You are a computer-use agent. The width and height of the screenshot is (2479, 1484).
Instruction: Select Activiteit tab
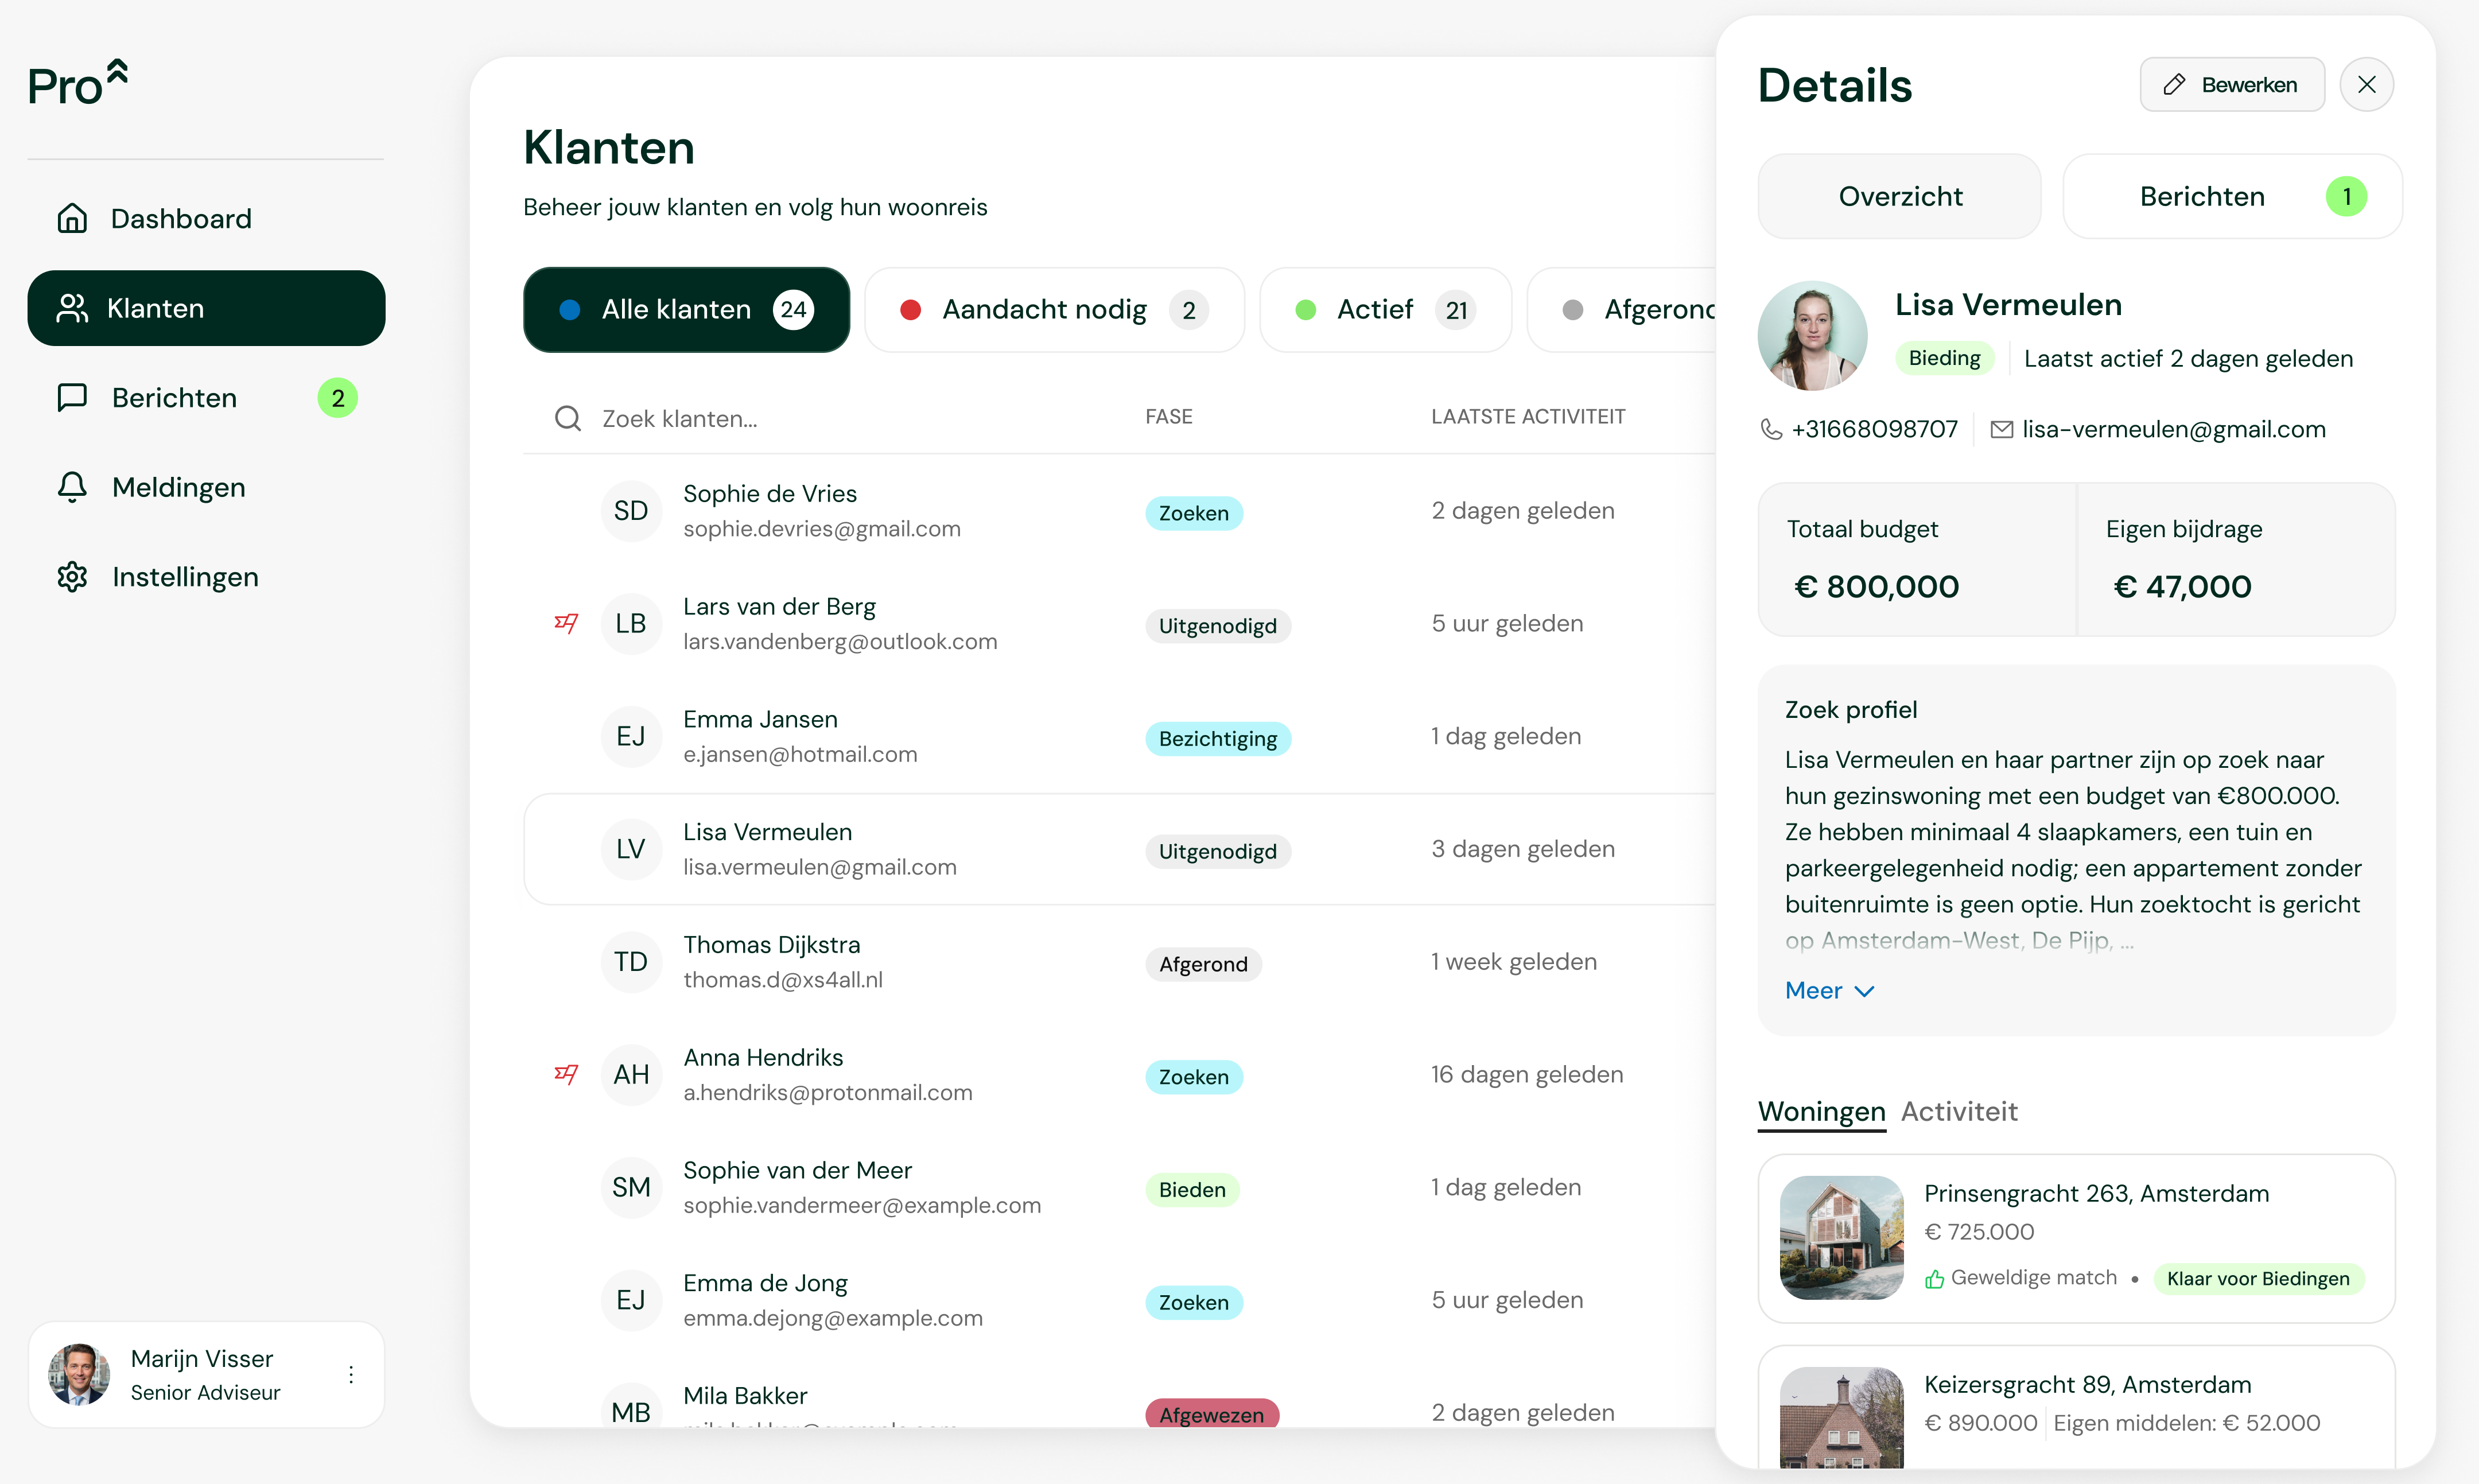1959,1111
